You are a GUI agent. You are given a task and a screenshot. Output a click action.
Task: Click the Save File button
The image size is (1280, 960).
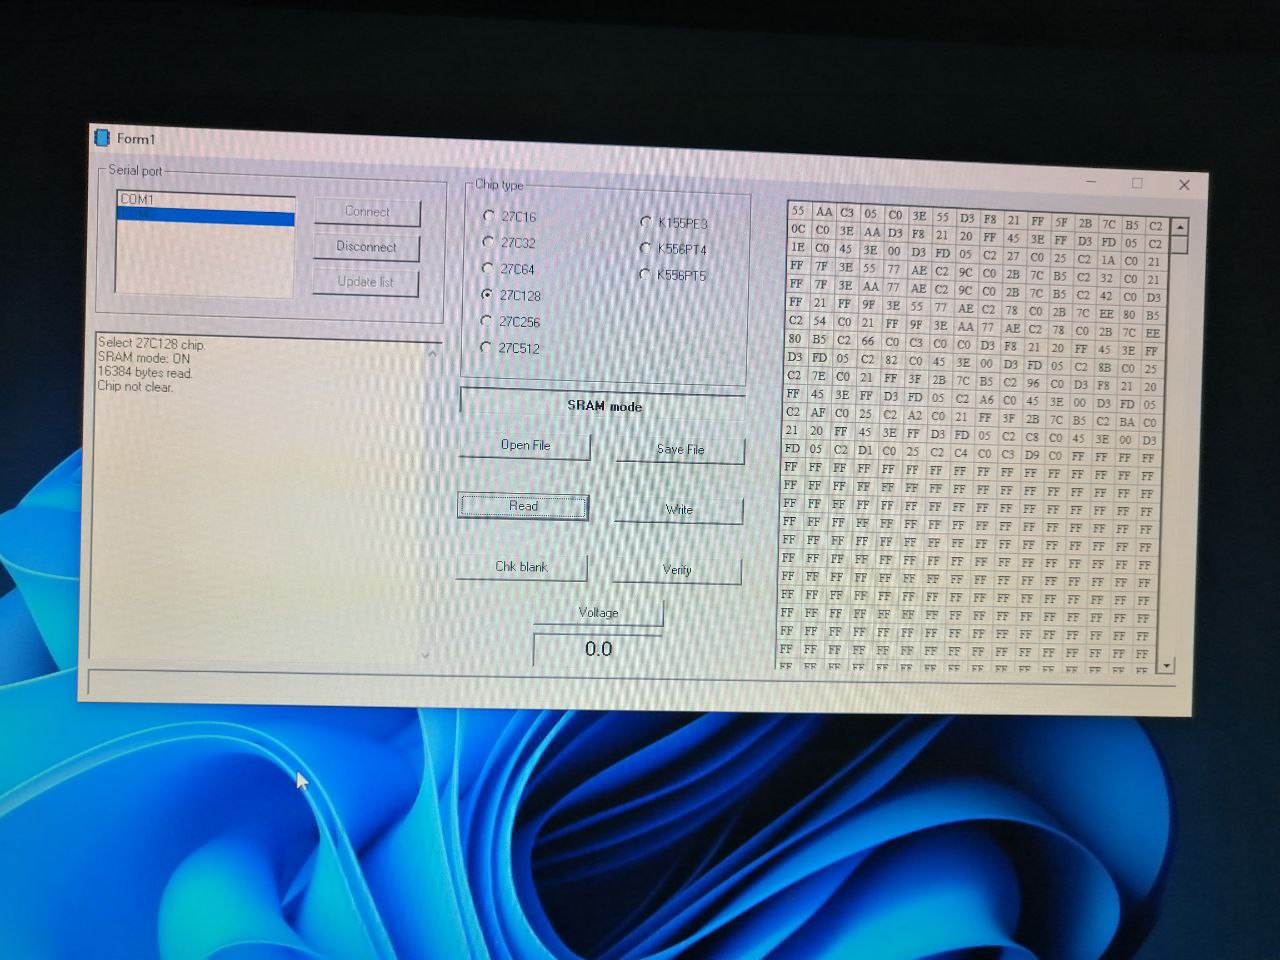pos(680,449)
